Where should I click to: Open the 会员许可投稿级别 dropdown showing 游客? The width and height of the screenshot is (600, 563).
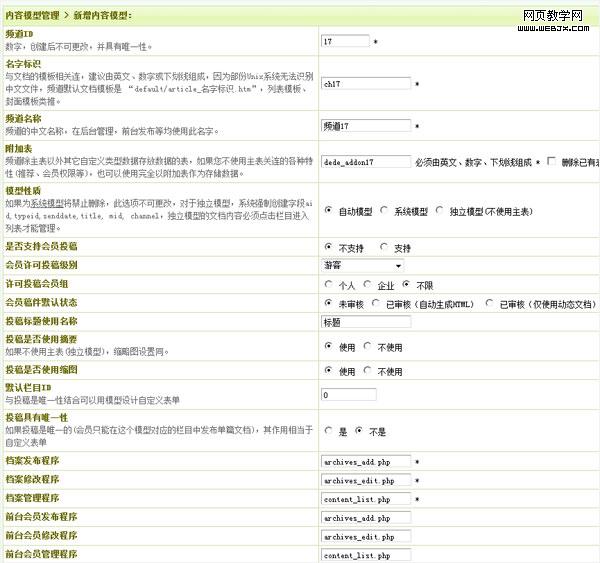[x=362, y=266]
